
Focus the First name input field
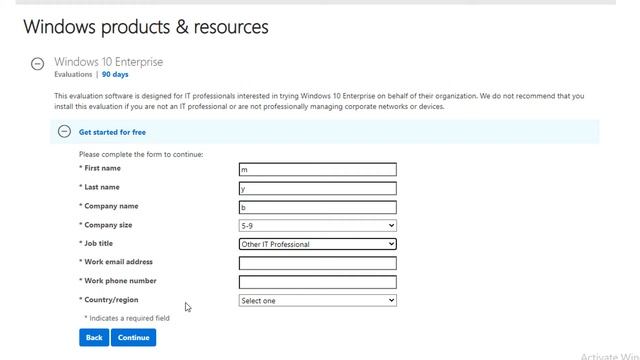coord(318,169)
